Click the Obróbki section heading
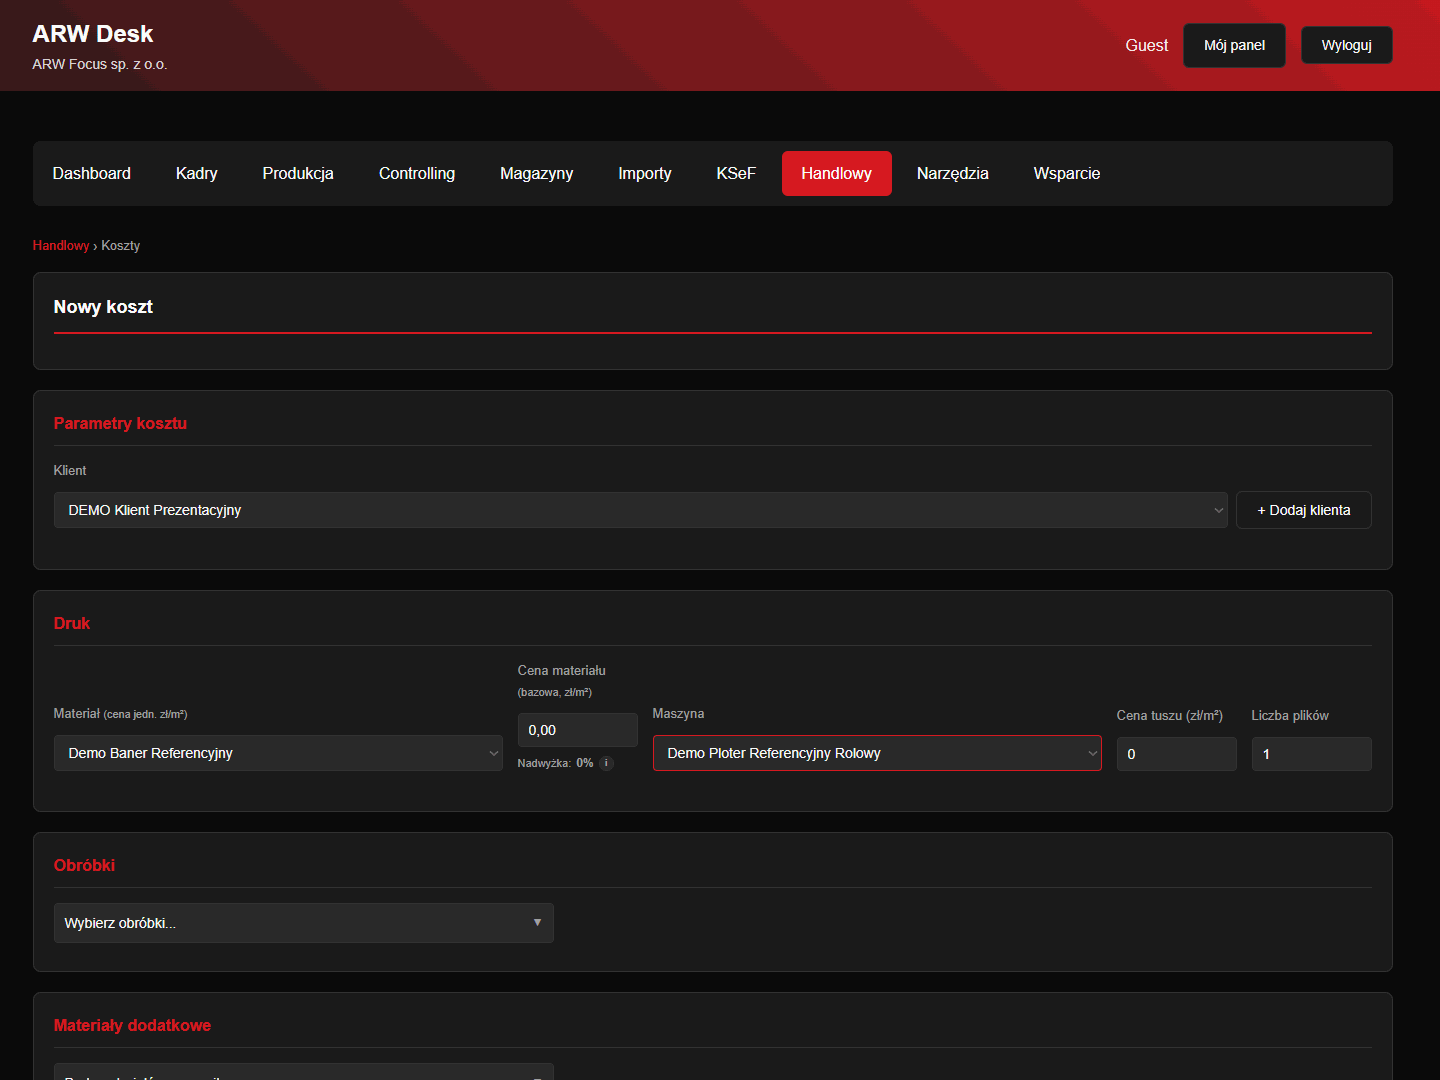Viewport: 1440px width, 1080px height. click(84, 865)
